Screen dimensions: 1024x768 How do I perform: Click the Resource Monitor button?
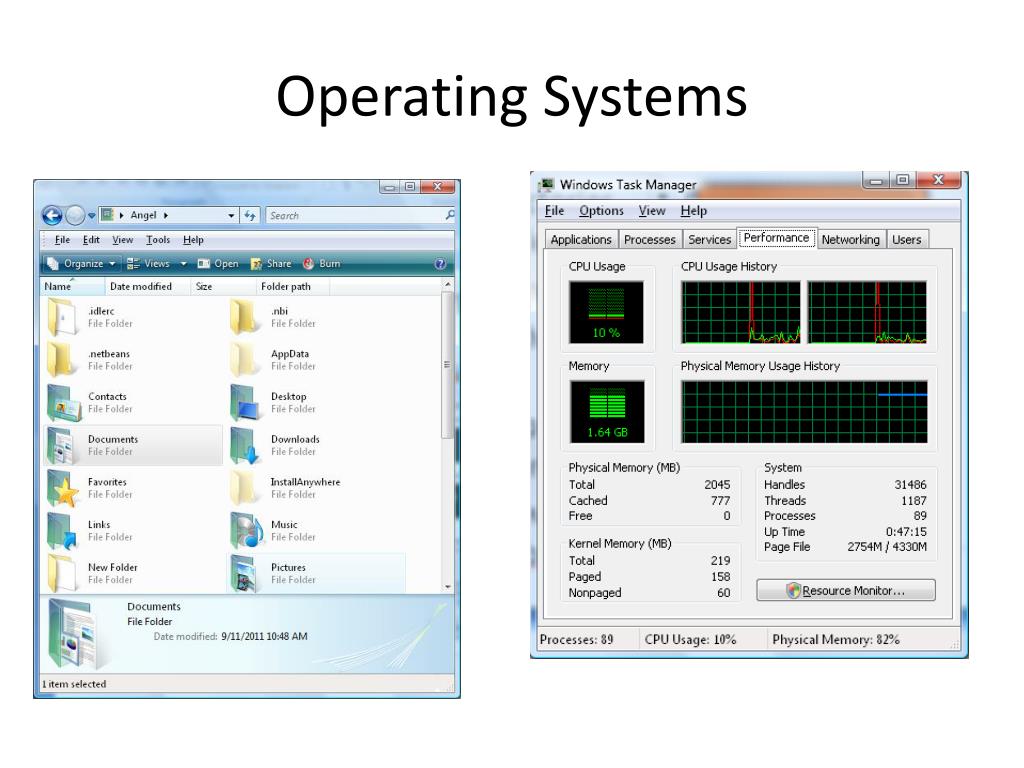(846, 590)
